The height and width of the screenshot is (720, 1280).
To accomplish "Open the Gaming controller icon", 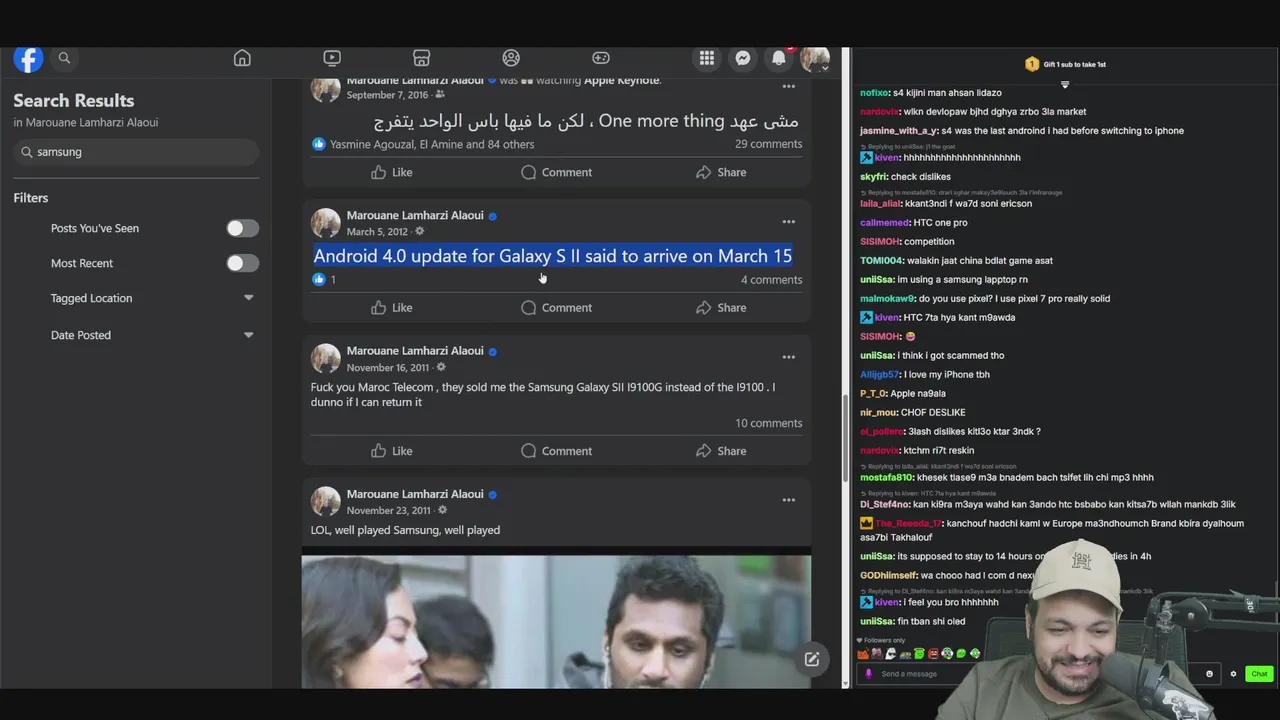I will pyautogui.click(x=601, y=58).
